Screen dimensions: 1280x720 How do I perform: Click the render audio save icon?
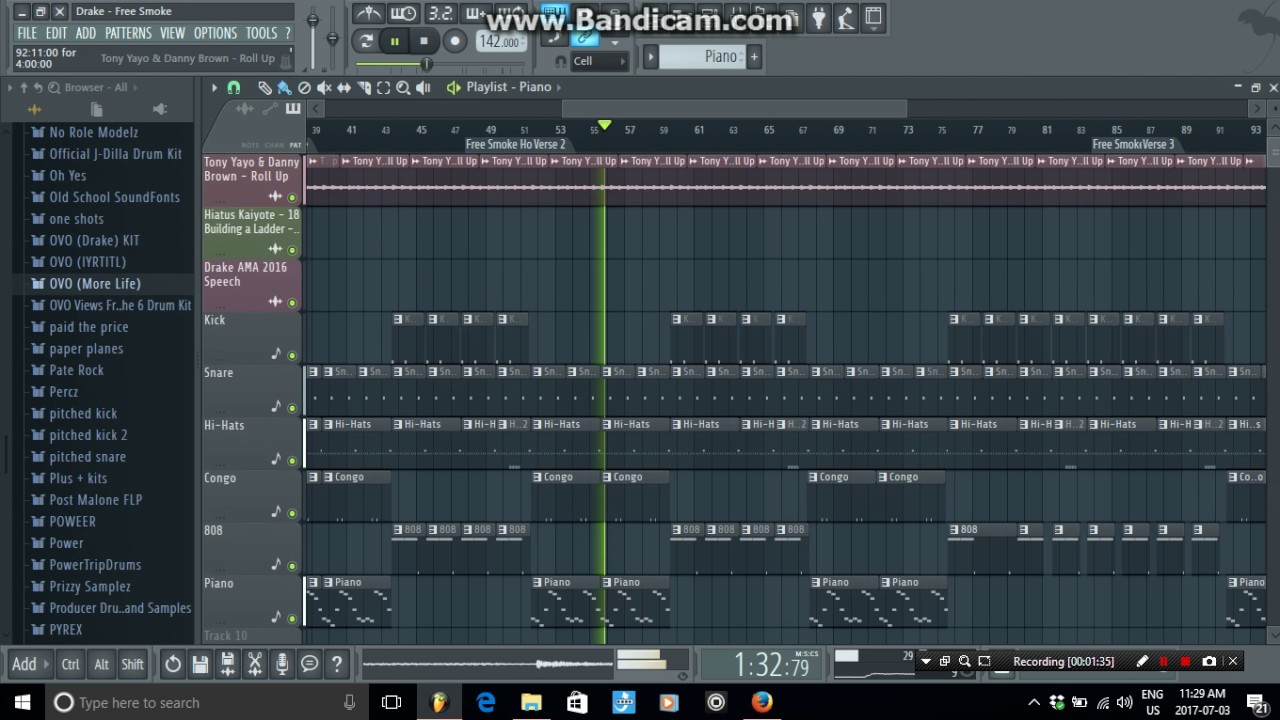click(x=227, y=663)
